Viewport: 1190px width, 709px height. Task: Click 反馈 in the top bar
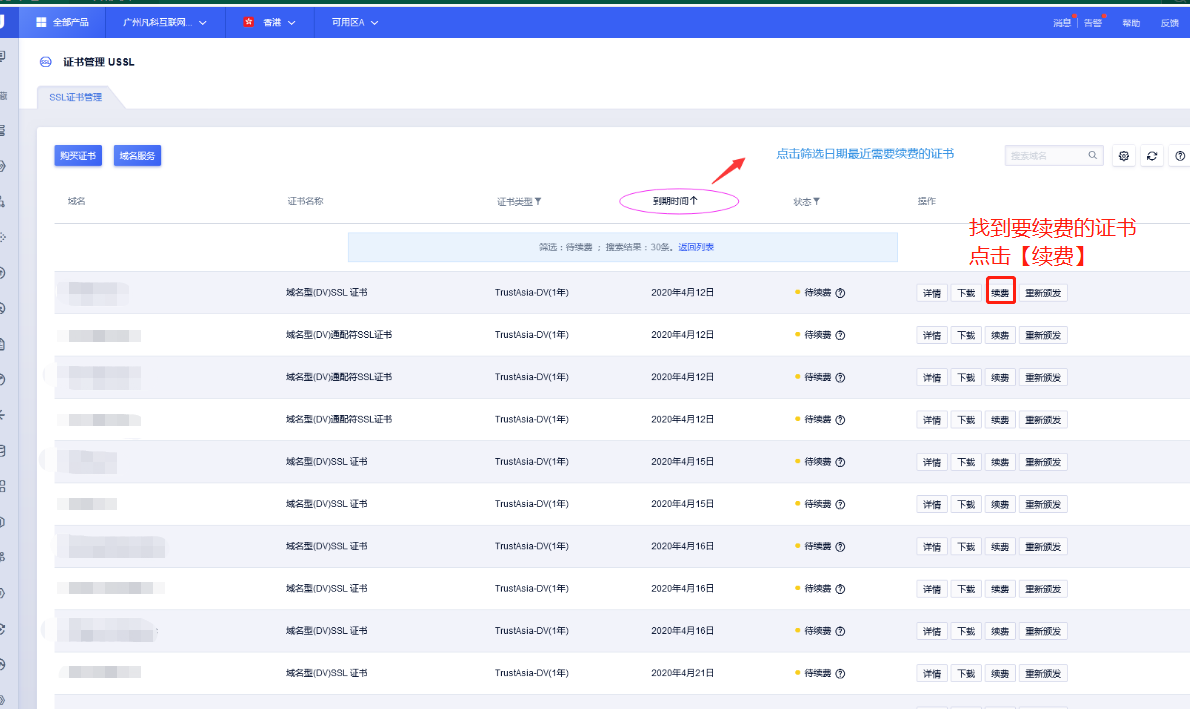click(x=1170, y=23)
